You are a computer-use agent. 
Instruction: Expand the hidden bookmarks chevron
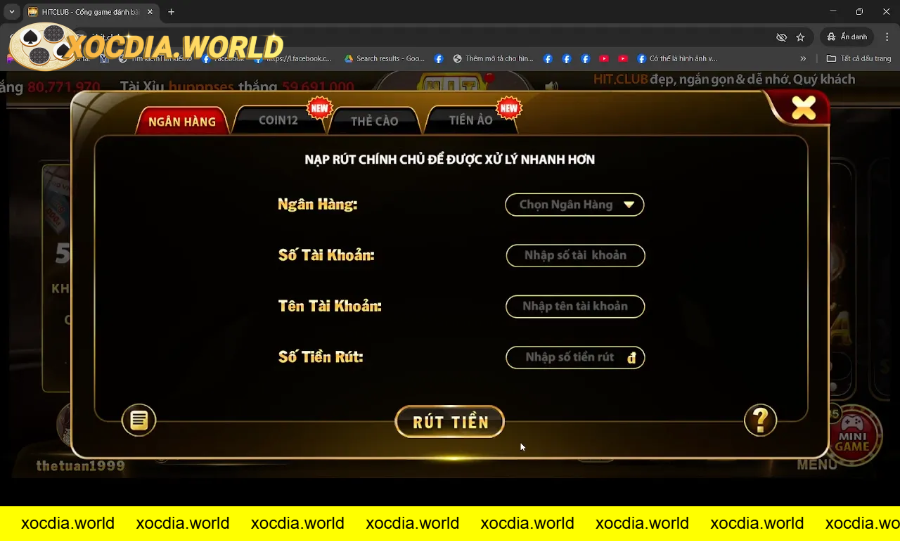tap(803, 59)
